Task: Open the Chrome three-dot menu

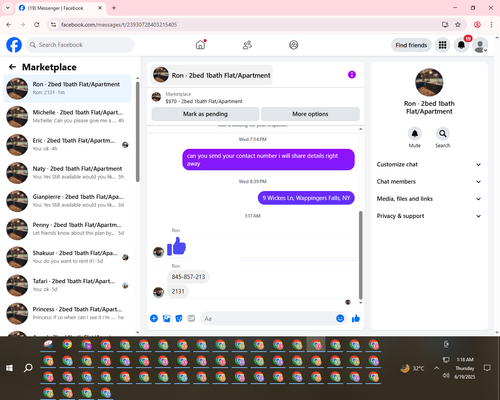Action: click(491, 24)
